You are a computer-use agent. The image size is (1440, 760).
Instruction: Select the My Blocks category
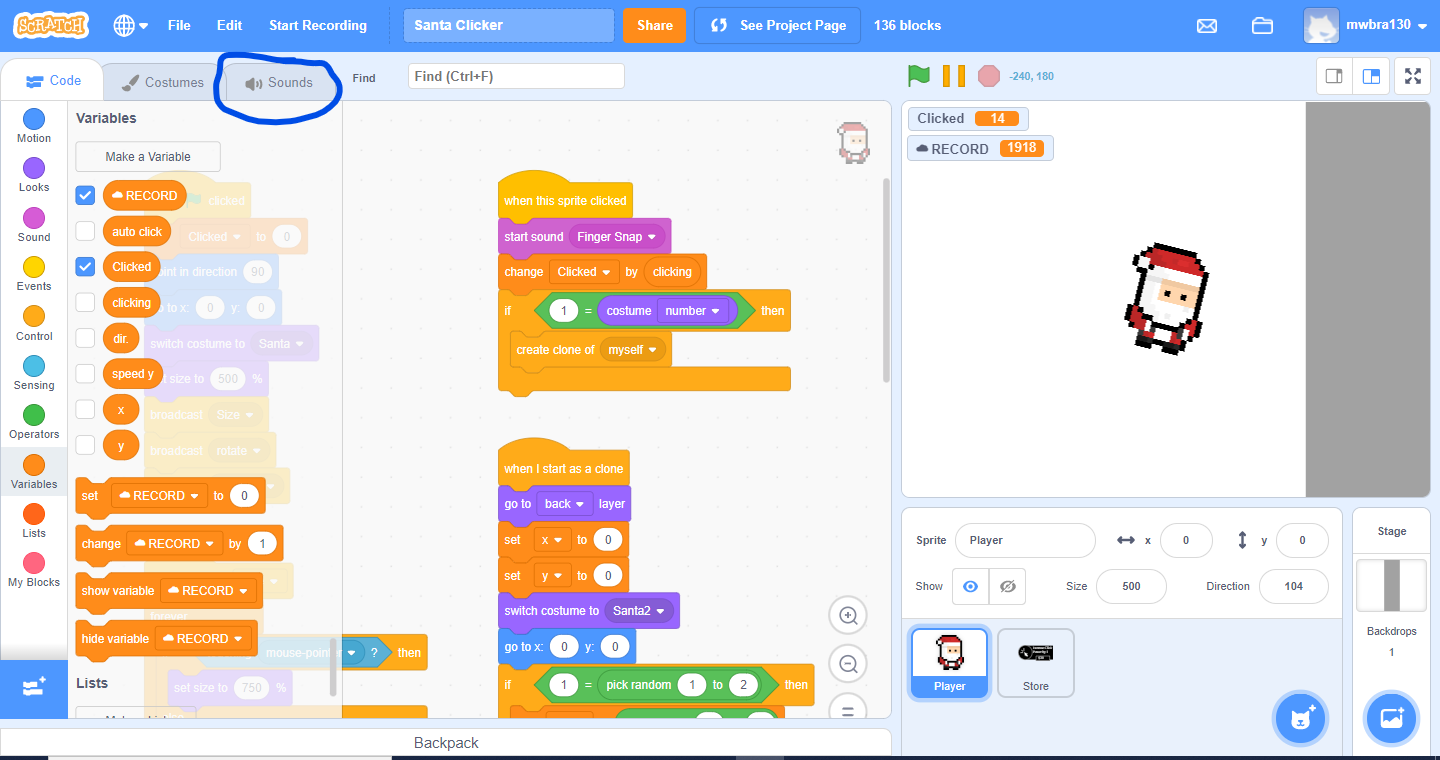point(34,570)
